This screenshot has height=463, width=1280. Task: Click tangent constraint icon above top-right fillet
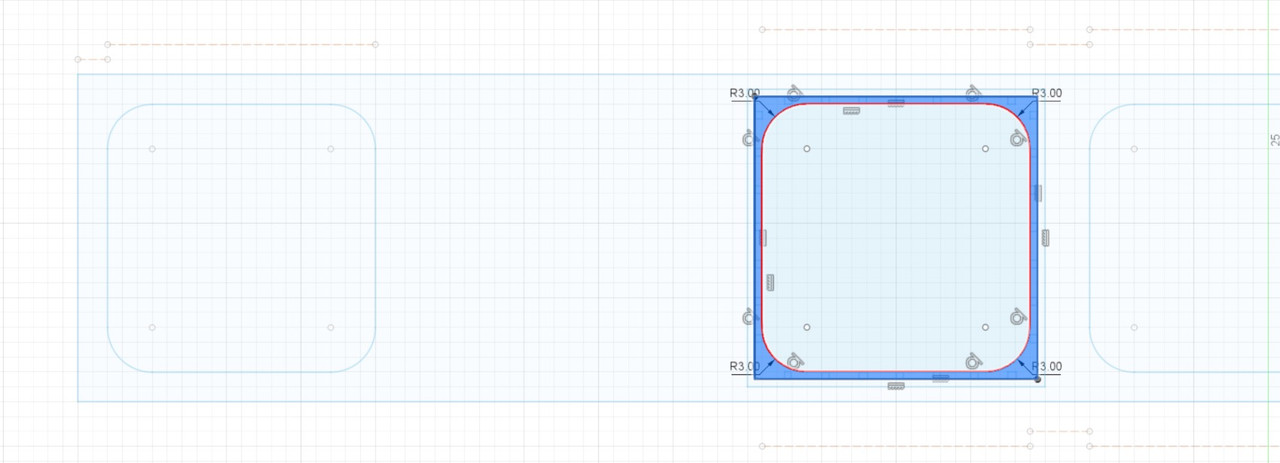[x=973, y=93]
